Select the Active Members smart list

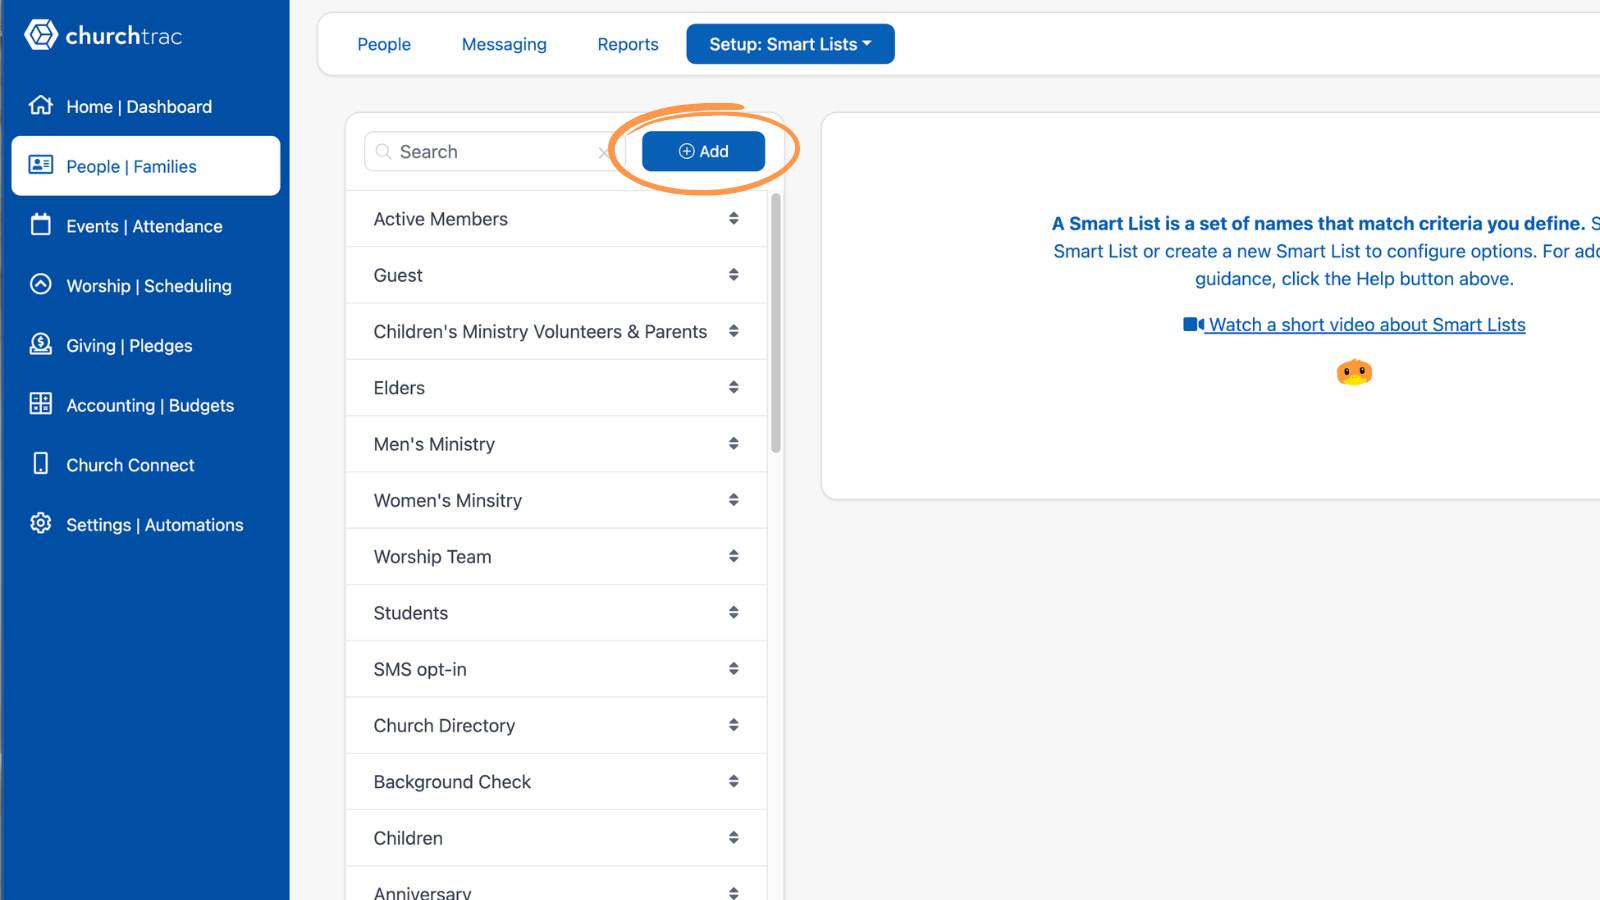[556, 219]
